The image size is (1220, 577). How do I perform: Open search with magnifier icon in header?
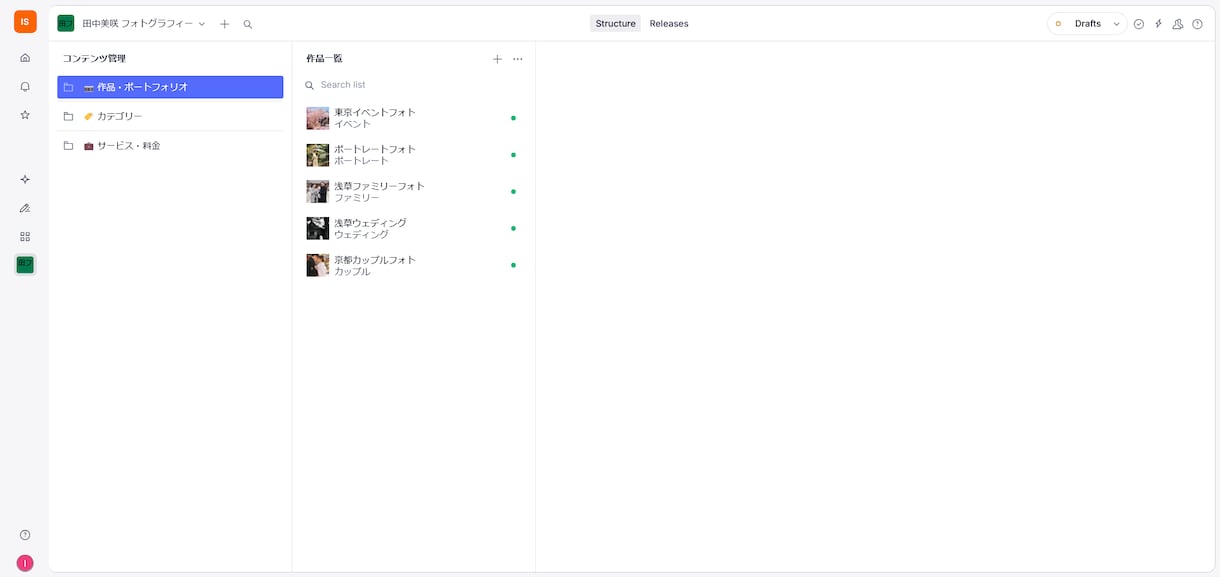point(248,24)
